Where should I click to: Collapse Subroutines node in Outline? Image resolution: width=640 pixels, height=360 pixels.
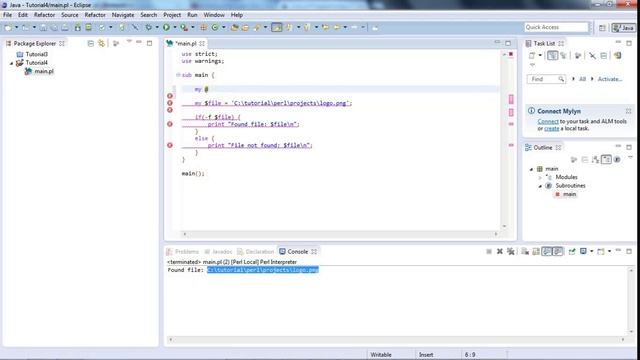(540, 186)
